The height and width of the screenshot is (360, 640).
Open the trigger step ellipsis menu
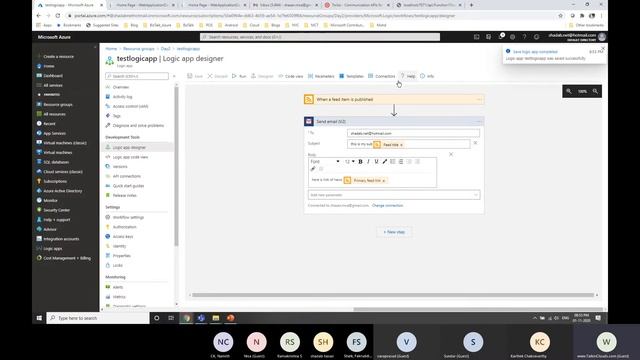[x=479, y=99]
